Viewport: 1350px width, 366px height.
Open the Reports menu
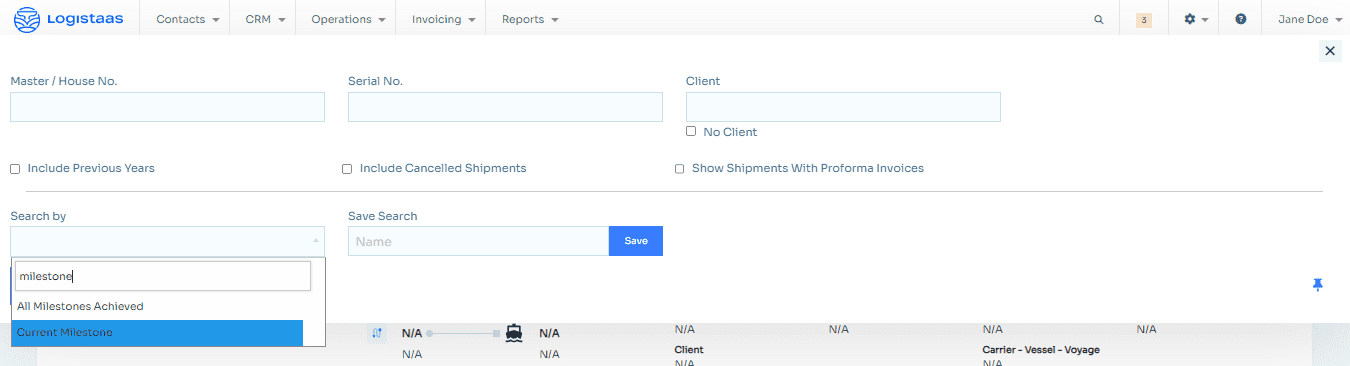point(530,19)
